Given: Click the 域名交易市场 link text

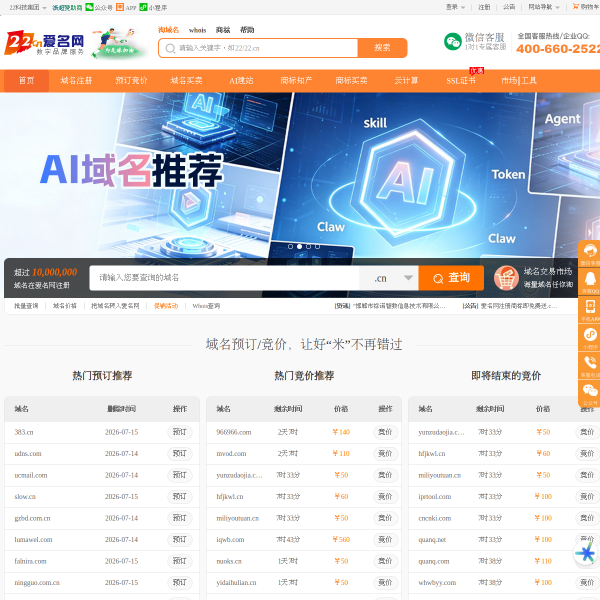Looking at the screenshot, I should point(548,272).
